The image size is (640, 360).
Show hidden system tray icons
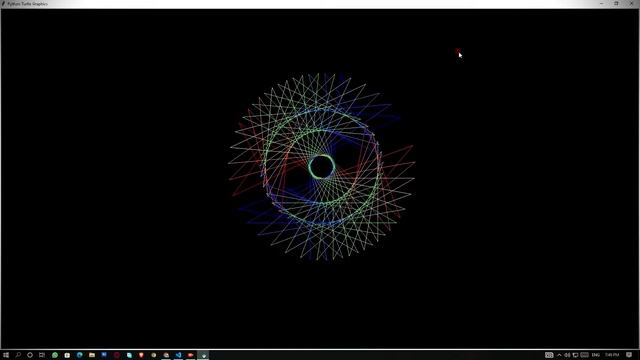click(x=559, y=355)
